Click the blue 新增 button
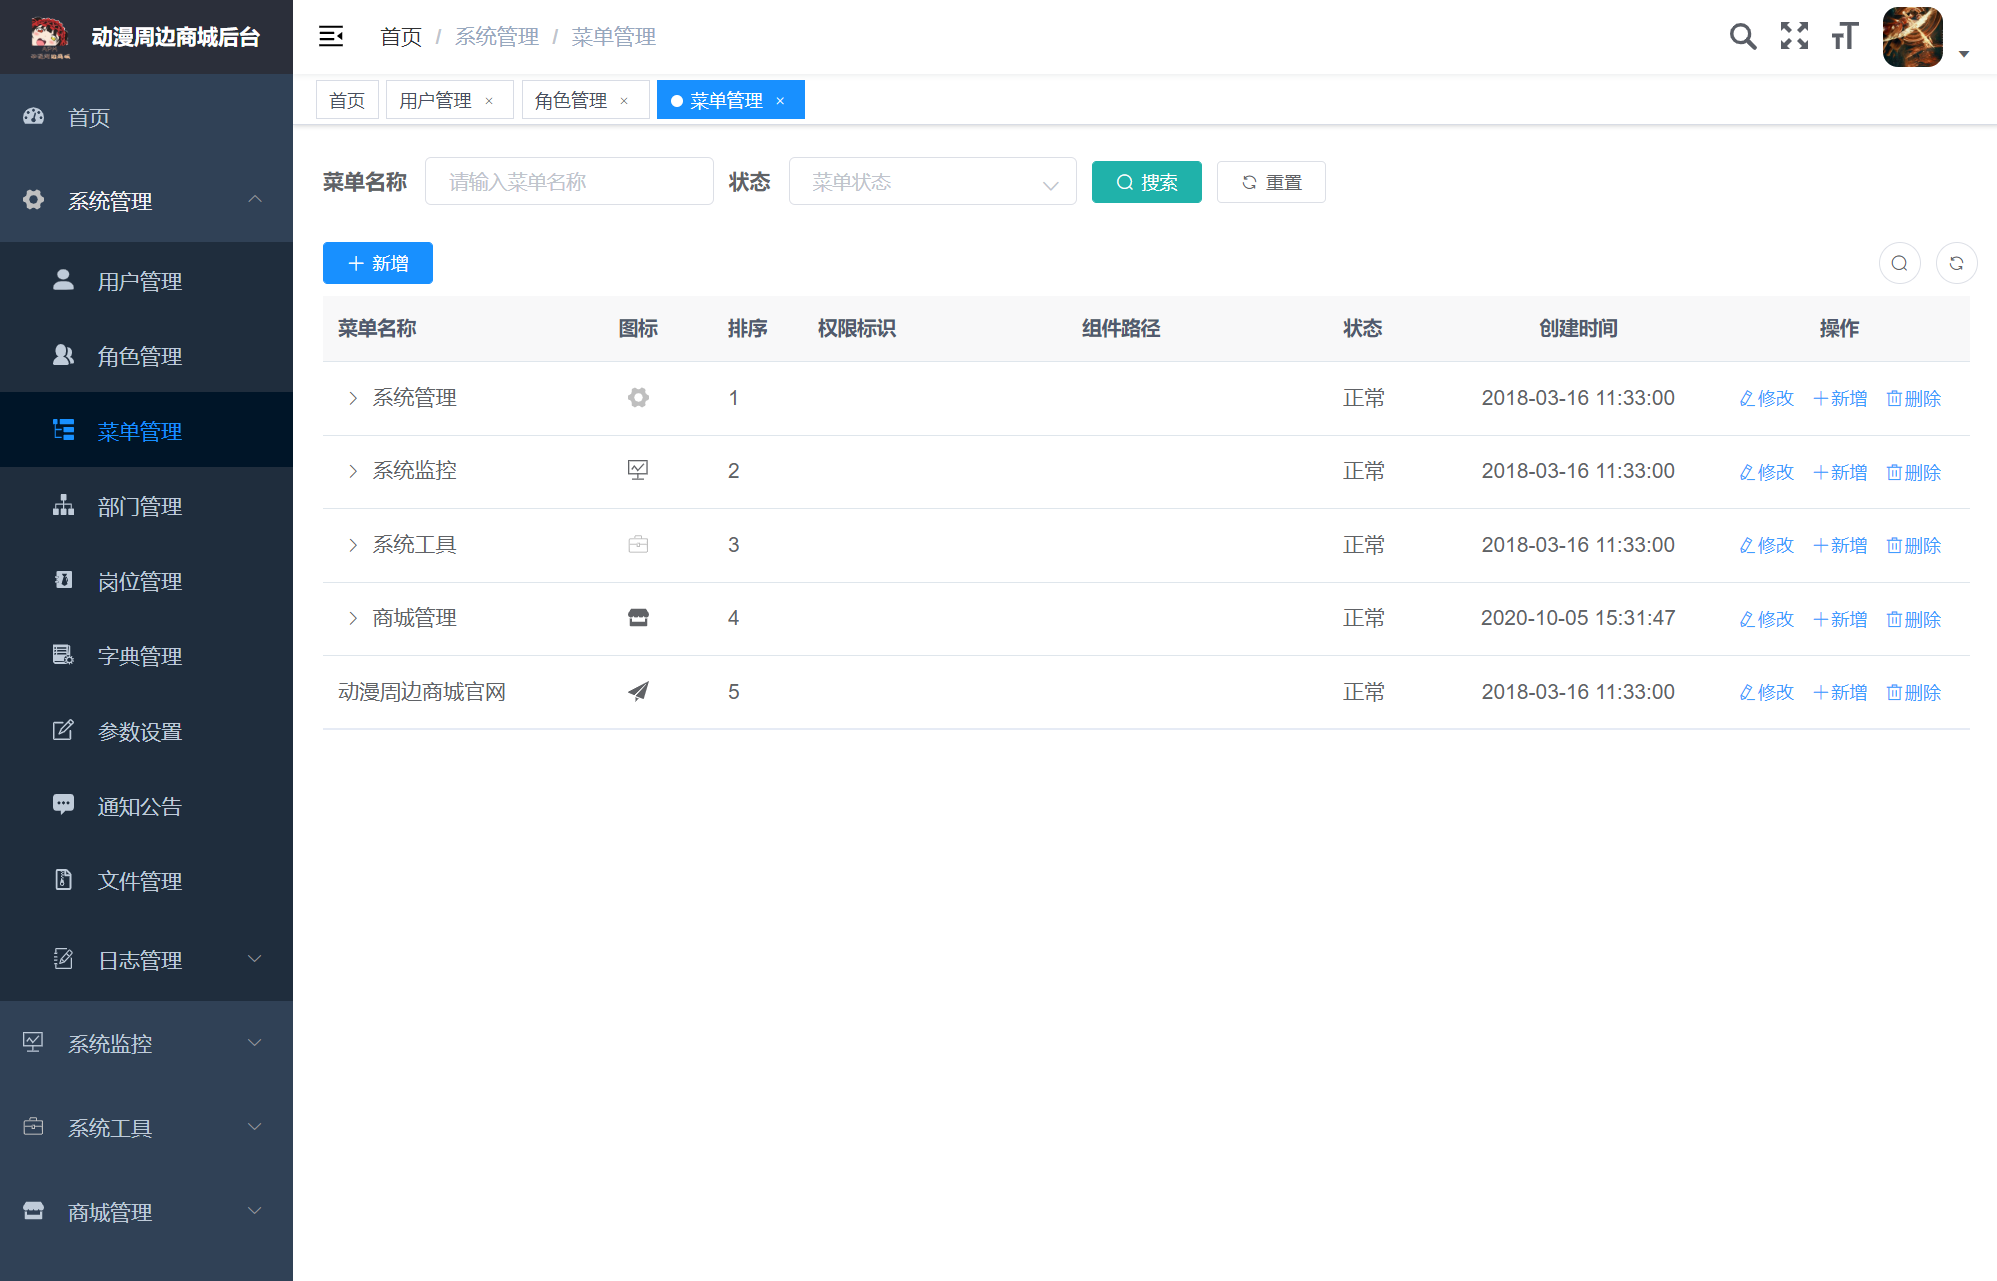 pyautogui.click(x=377, y=264)
